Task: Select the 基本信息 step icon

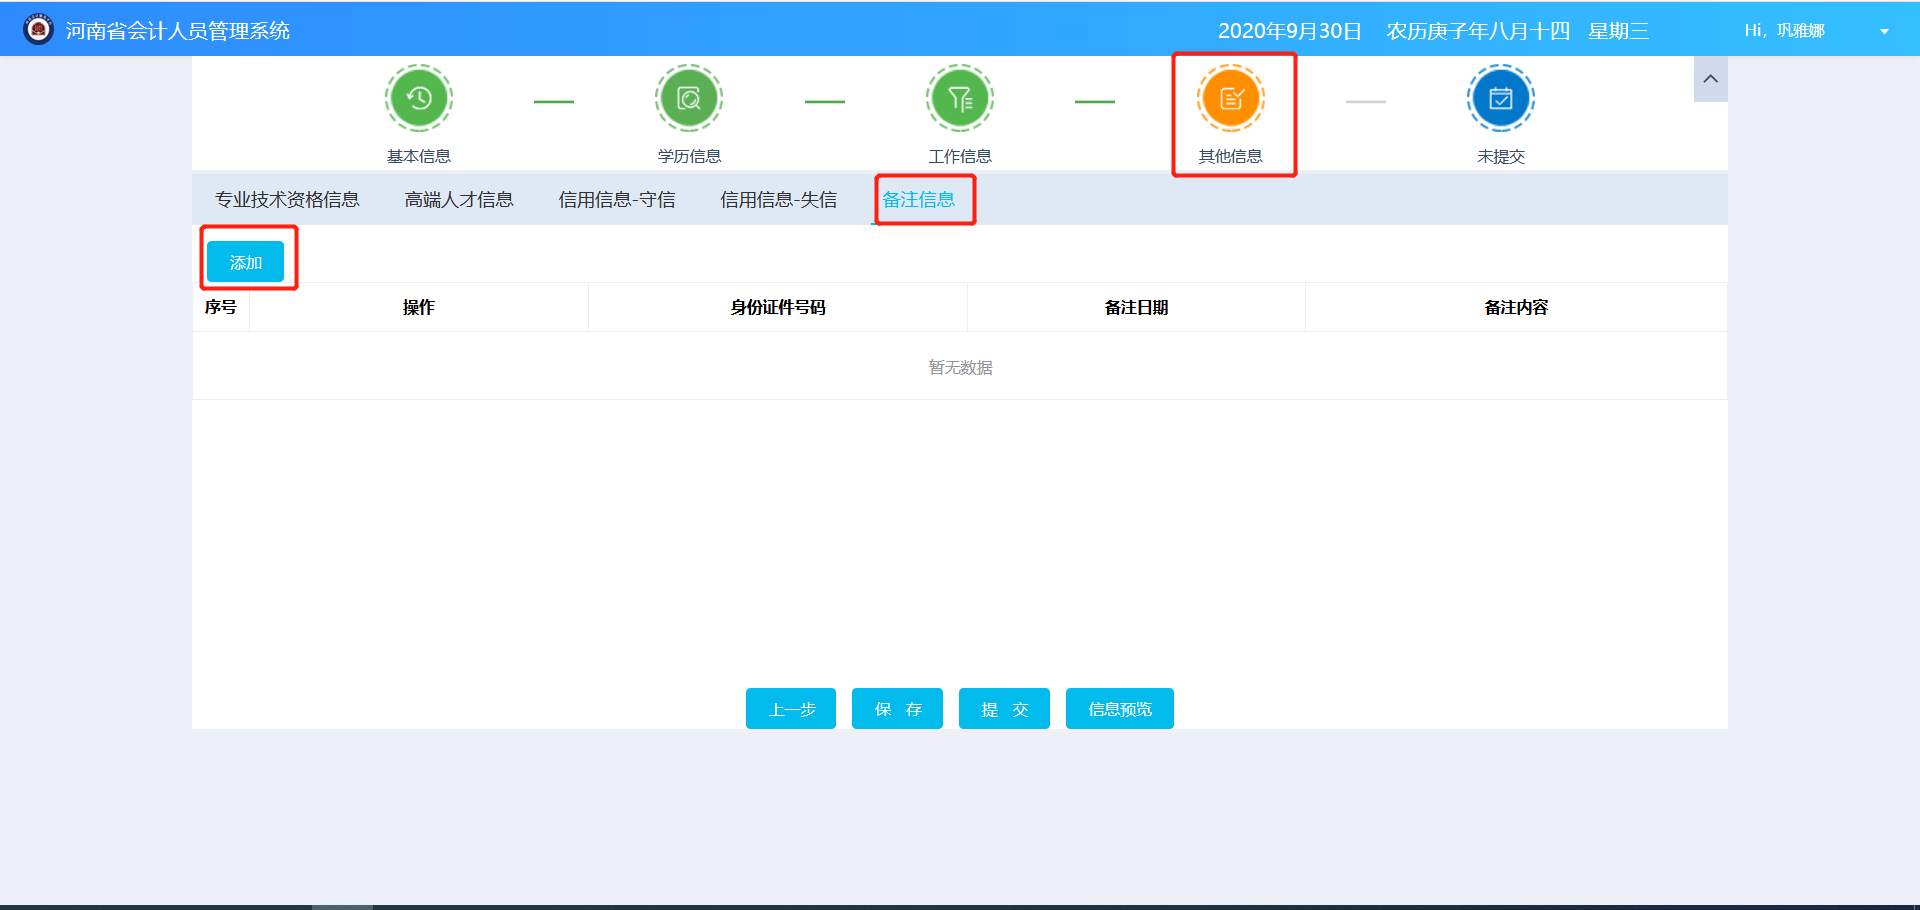Action: (418, 97)
